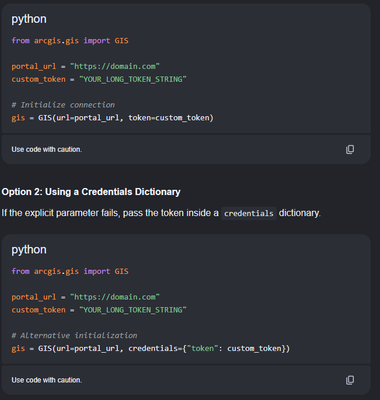Screen dimensions: 380x400
Task: Click the Option 2 Credentials Dictionary heading
Action: [91, 192]
